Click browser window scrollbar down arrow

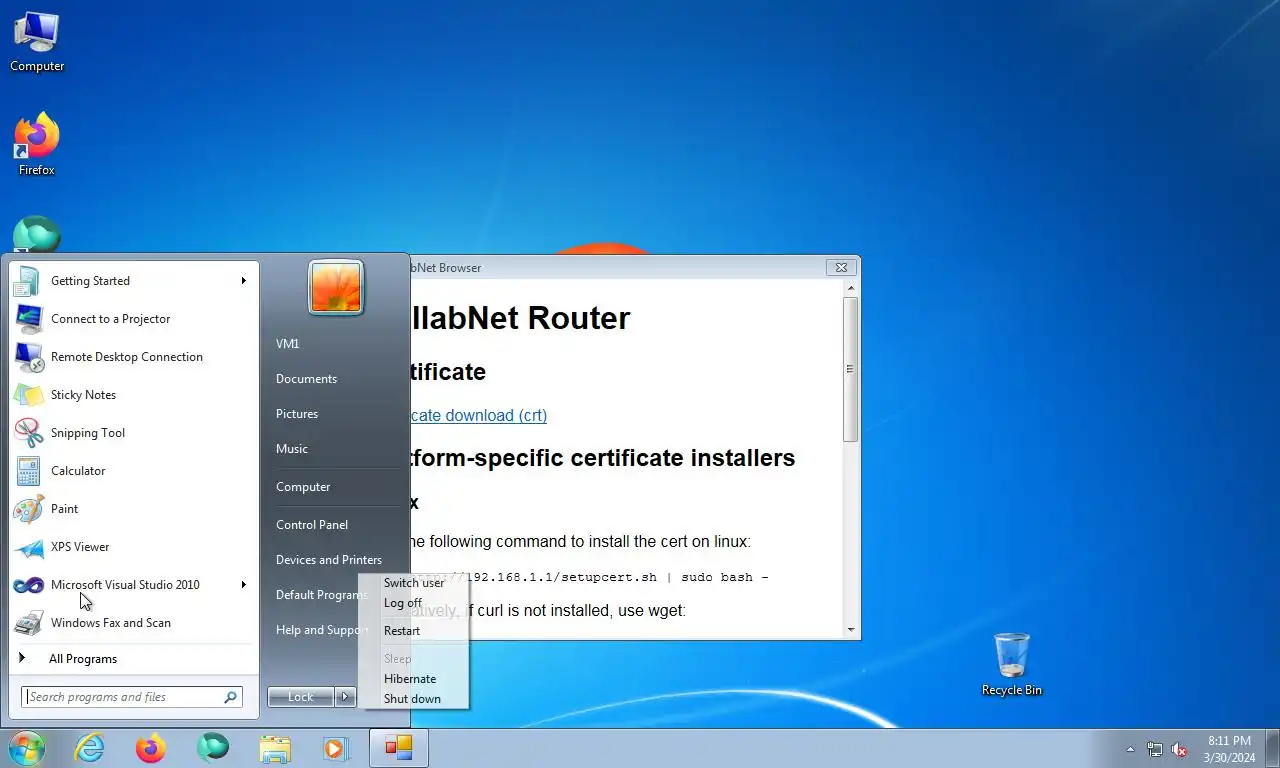point(851,630)
